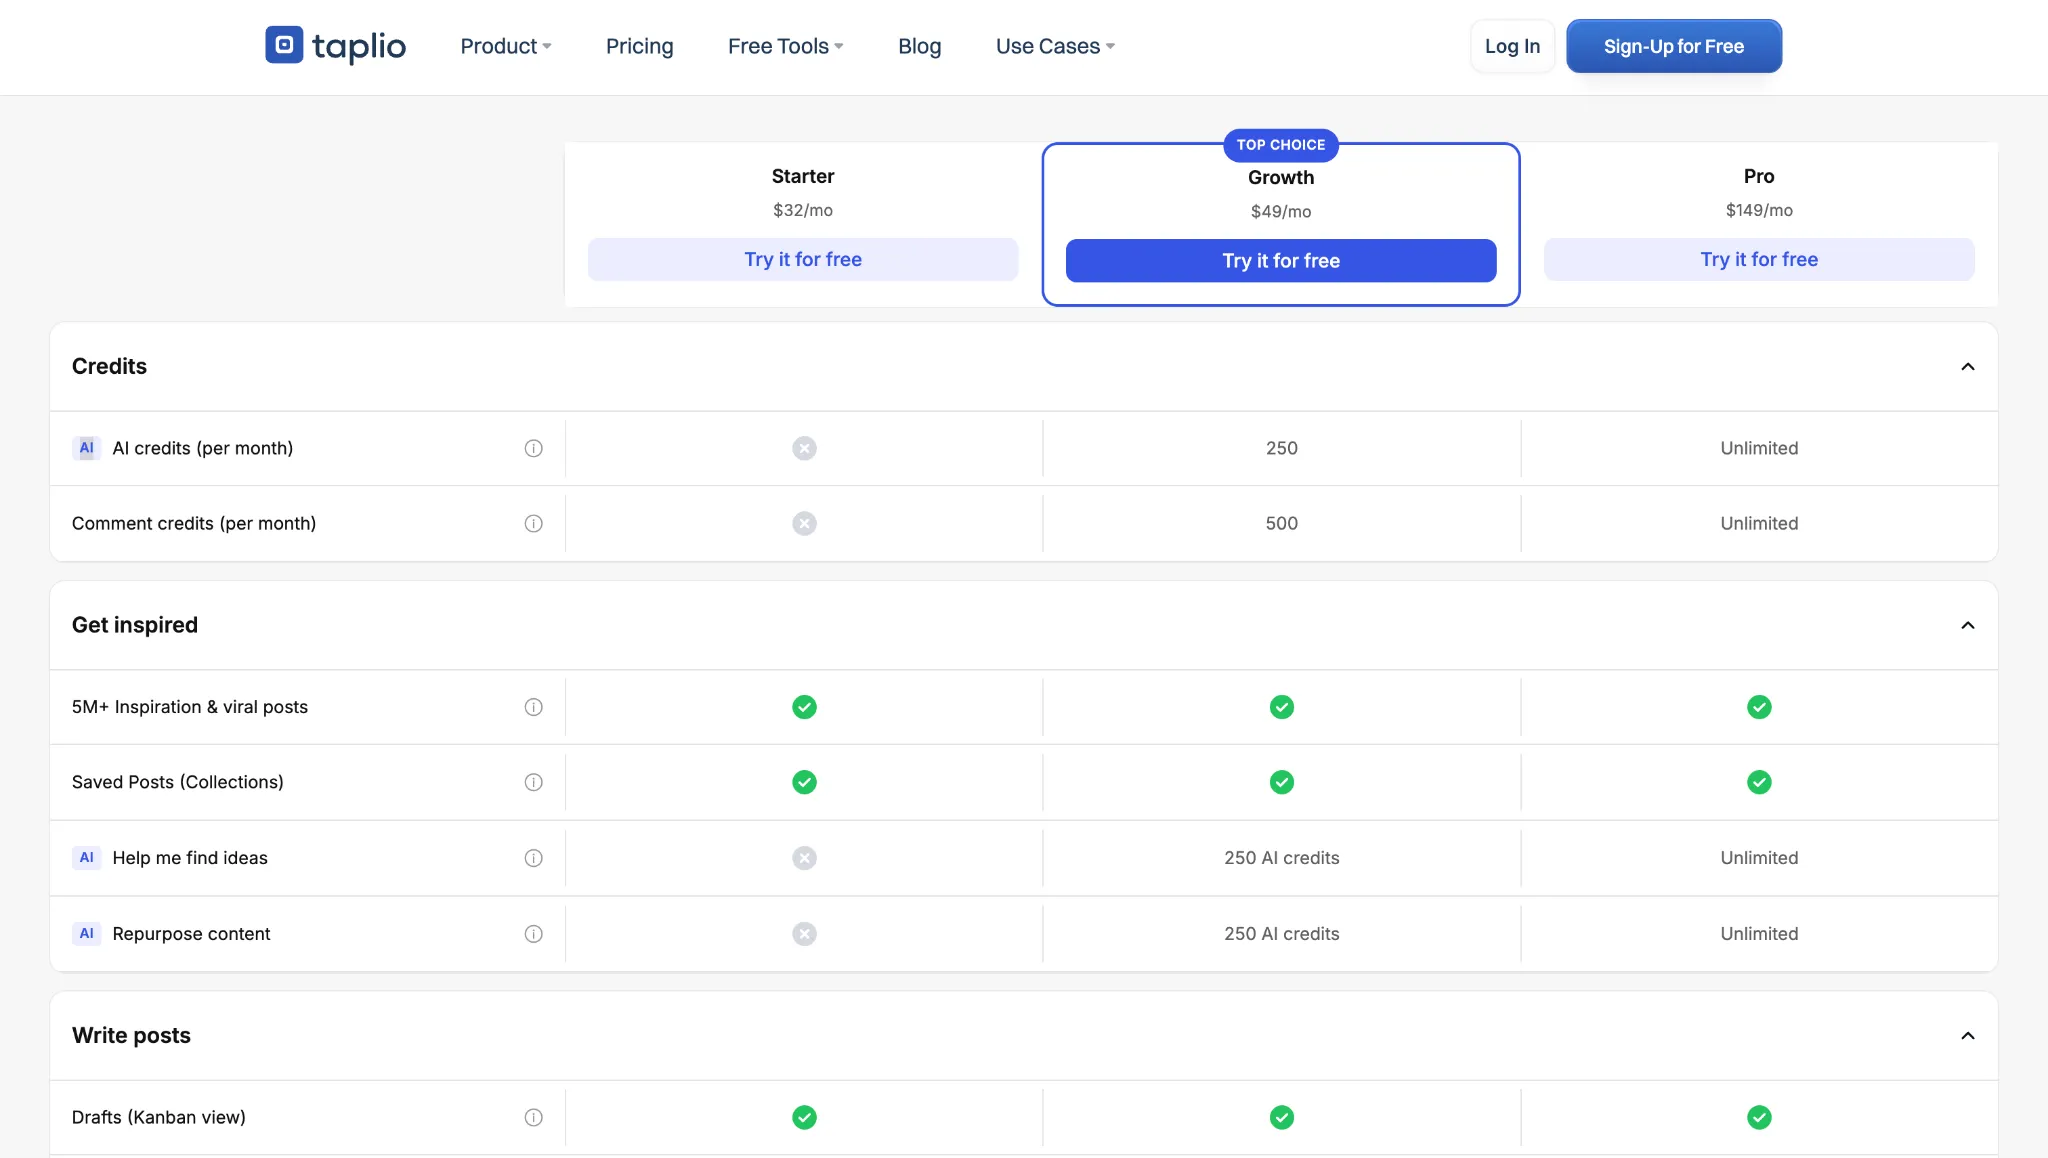Collapse the Credits section
The image size is (2048, 1158).
tap(1967, 366)
